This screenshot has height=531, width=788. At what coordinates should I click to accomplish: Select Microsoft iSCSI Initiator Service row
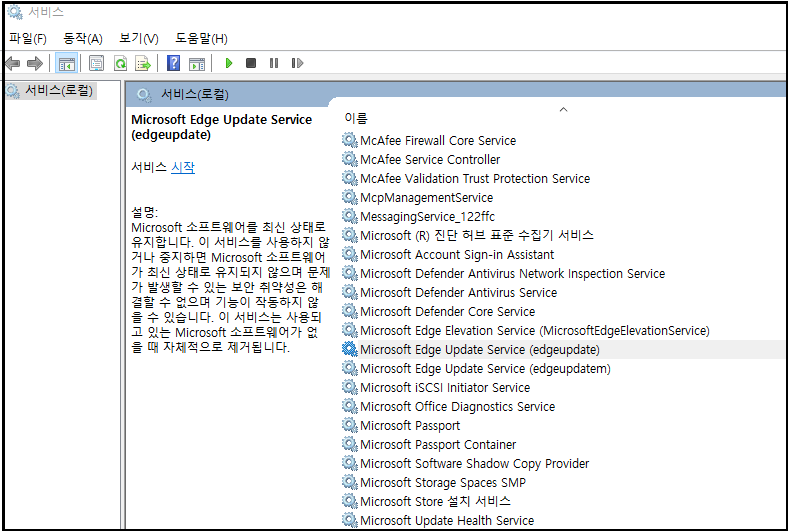(445, 388)
